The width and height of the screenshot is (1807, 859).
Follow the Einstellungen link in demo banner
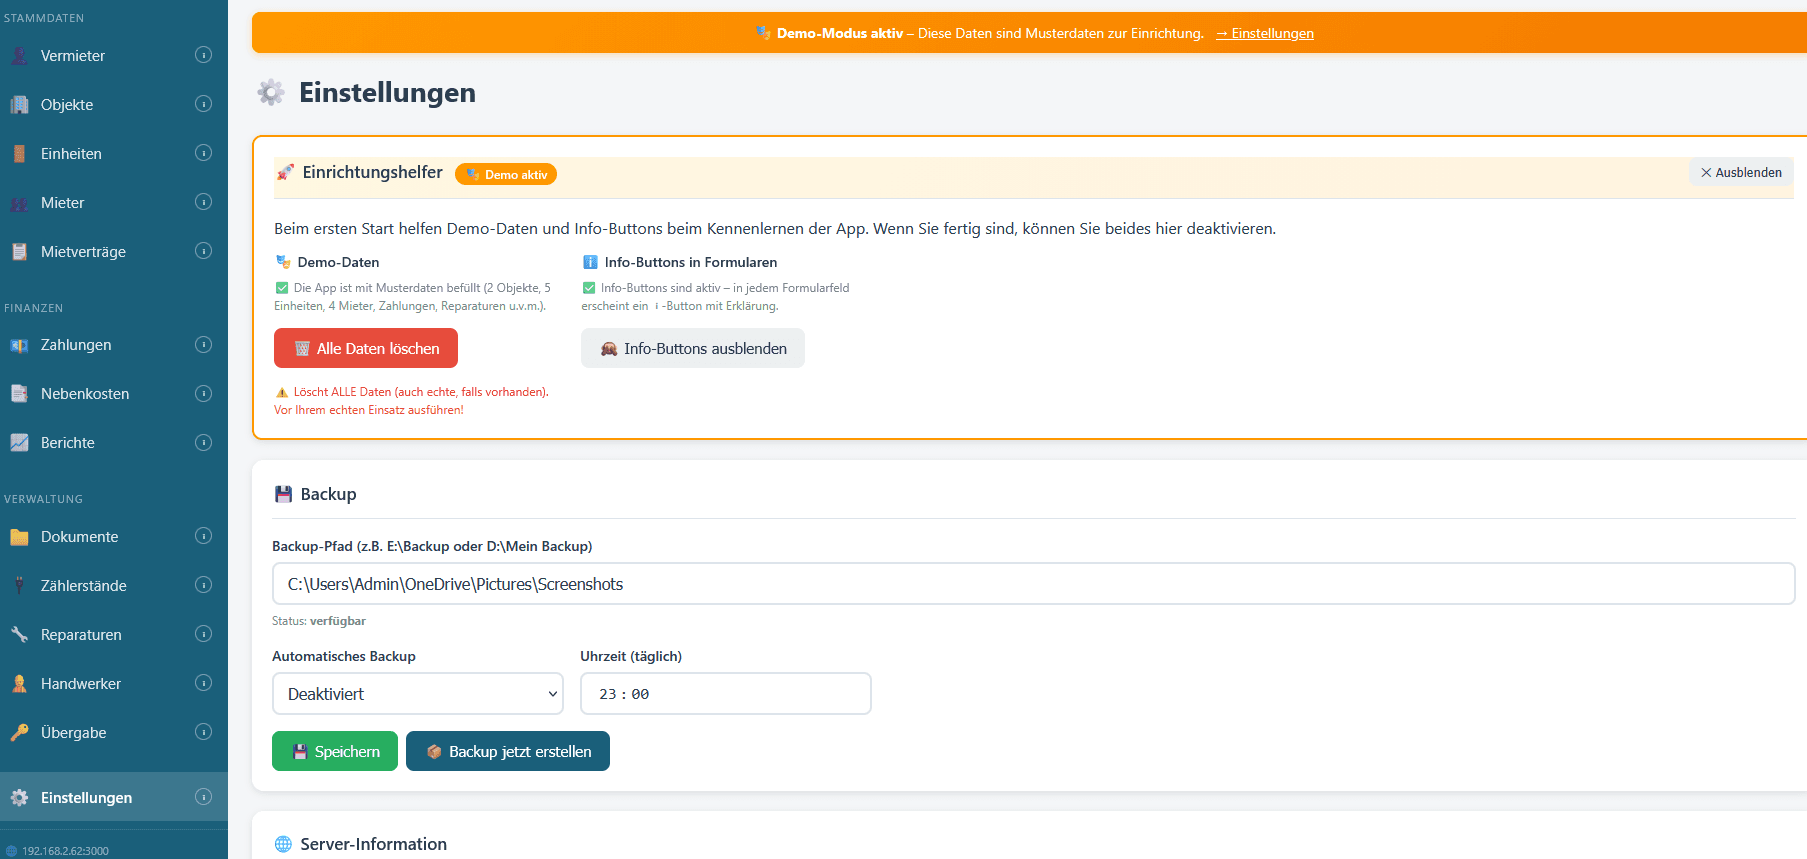(x=1265, y=33)
